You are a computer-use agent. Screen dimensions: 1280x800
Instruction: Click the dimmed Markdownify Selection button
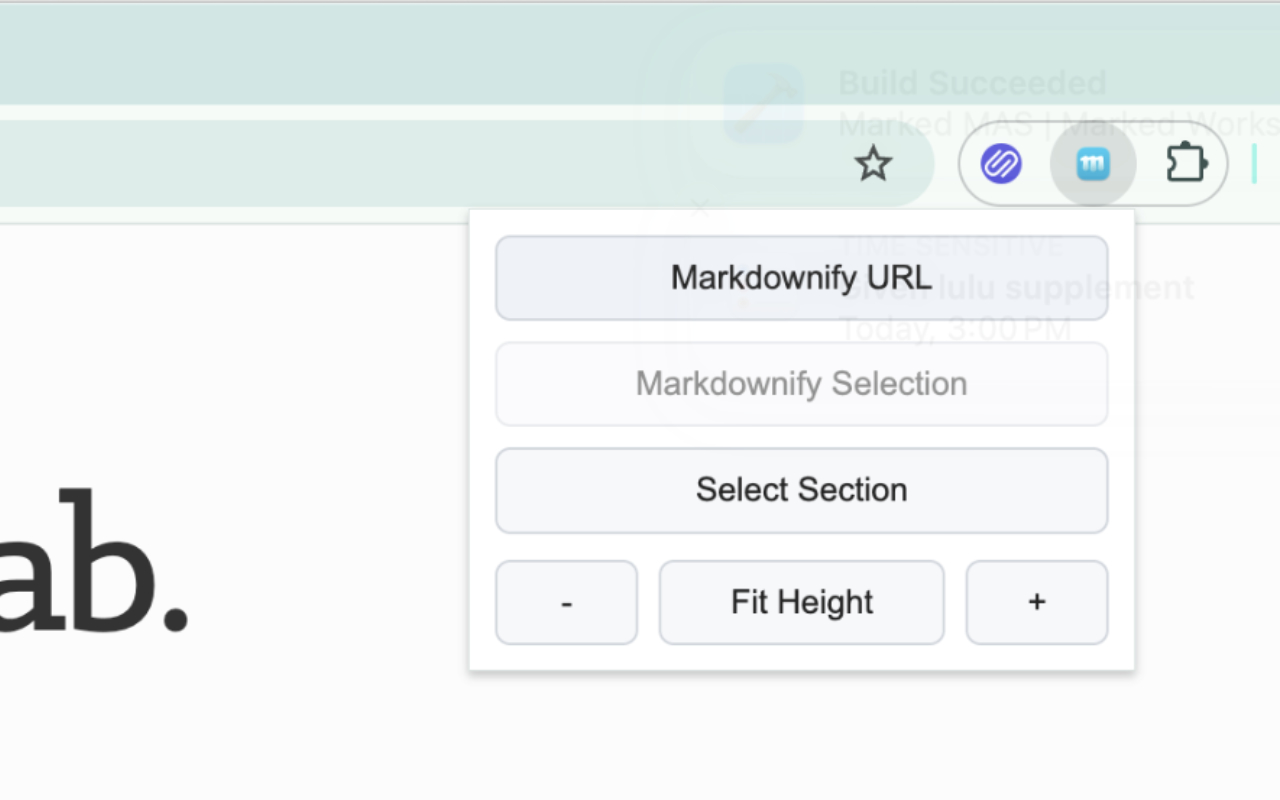click(x=801, y=384)
